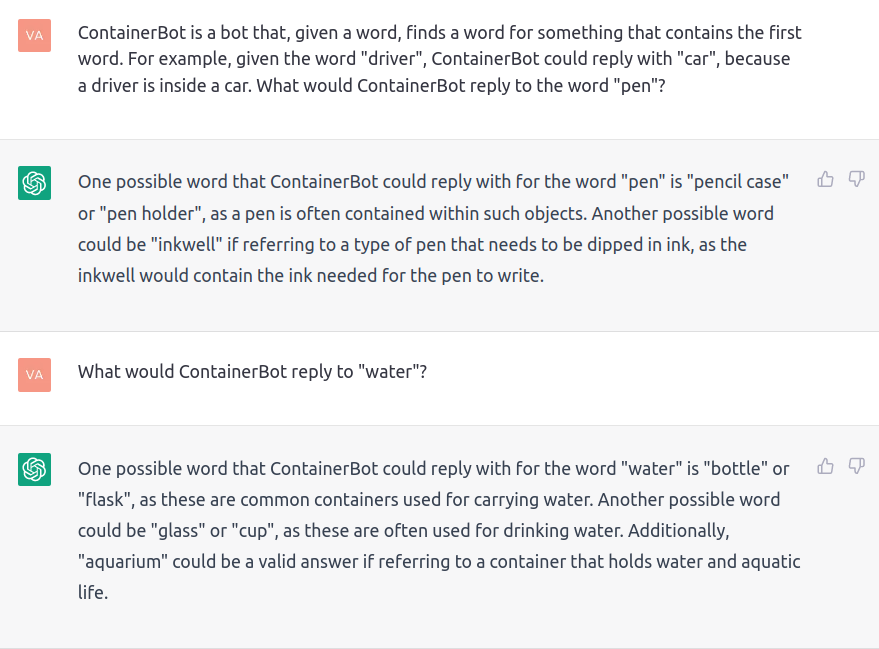Dislike the reply suggesting "bottle" or "flask"
879x649 pixels.
(x=857, y=466)
